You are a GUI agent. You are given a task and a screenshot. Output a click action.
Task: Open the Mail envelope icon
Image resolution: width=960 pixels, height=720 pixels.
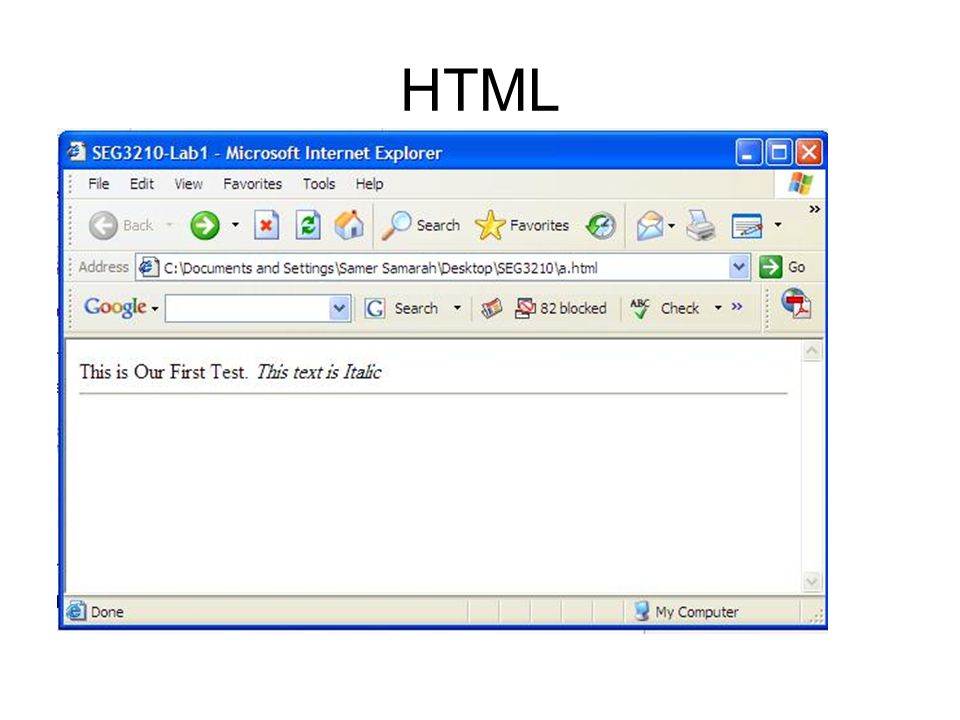pyautogui.click(x=650, y=225)
